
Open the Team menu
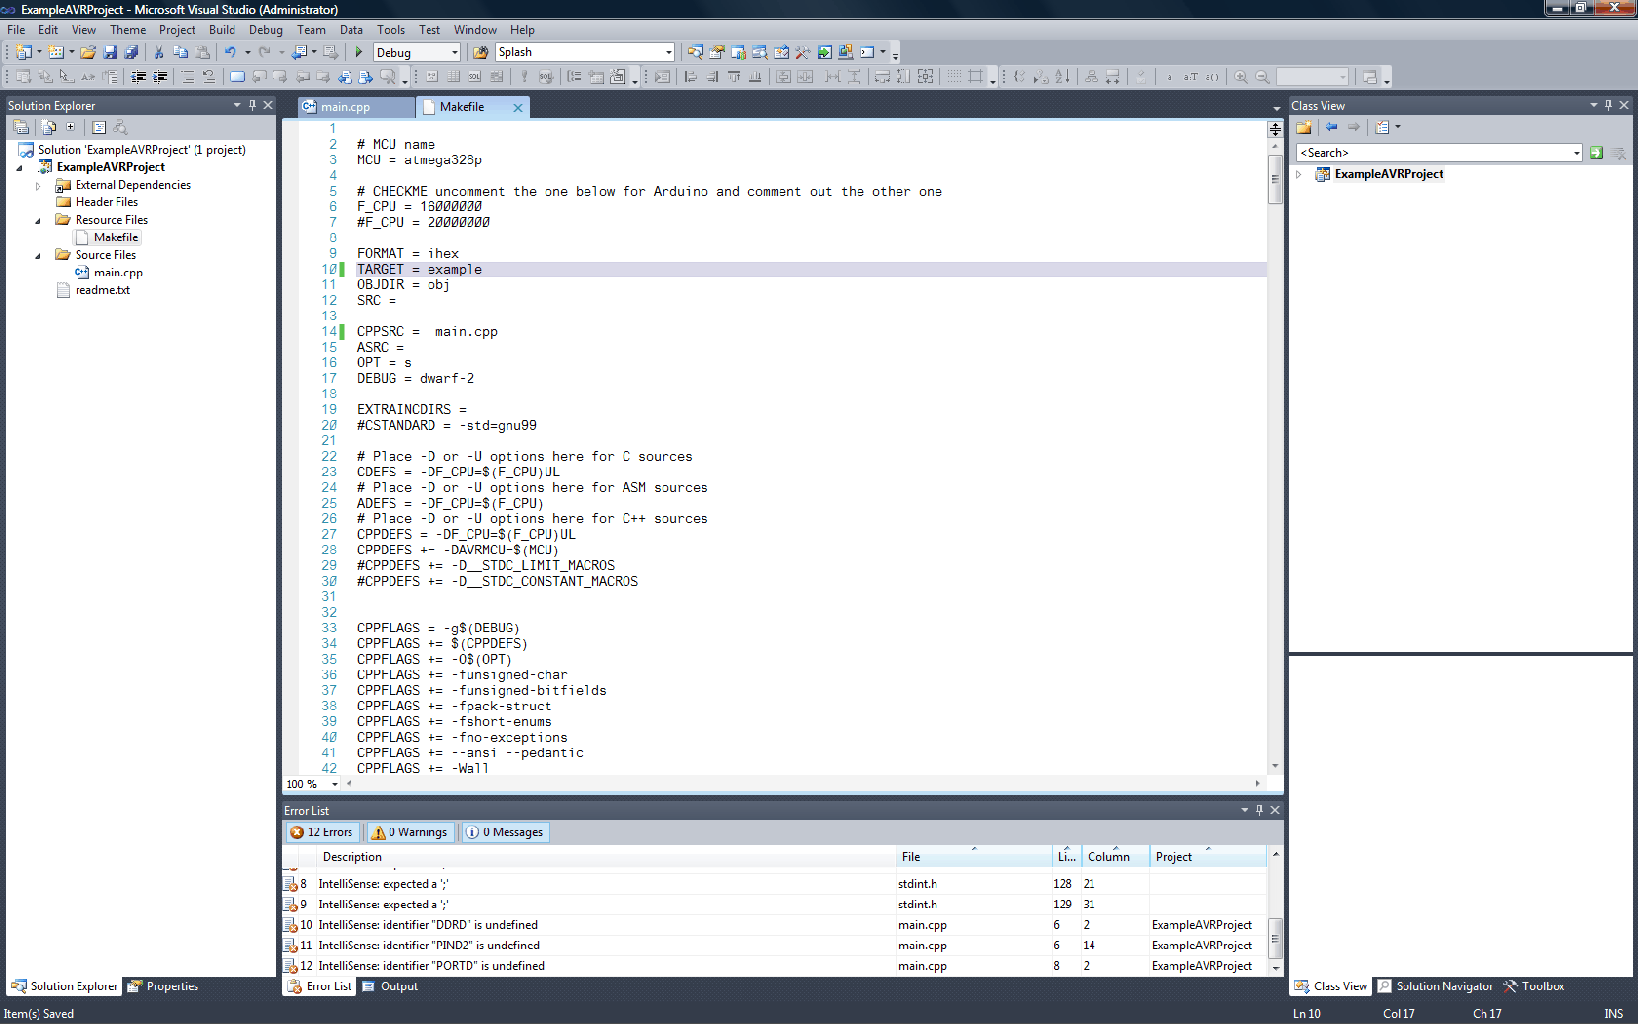point(311,29)
